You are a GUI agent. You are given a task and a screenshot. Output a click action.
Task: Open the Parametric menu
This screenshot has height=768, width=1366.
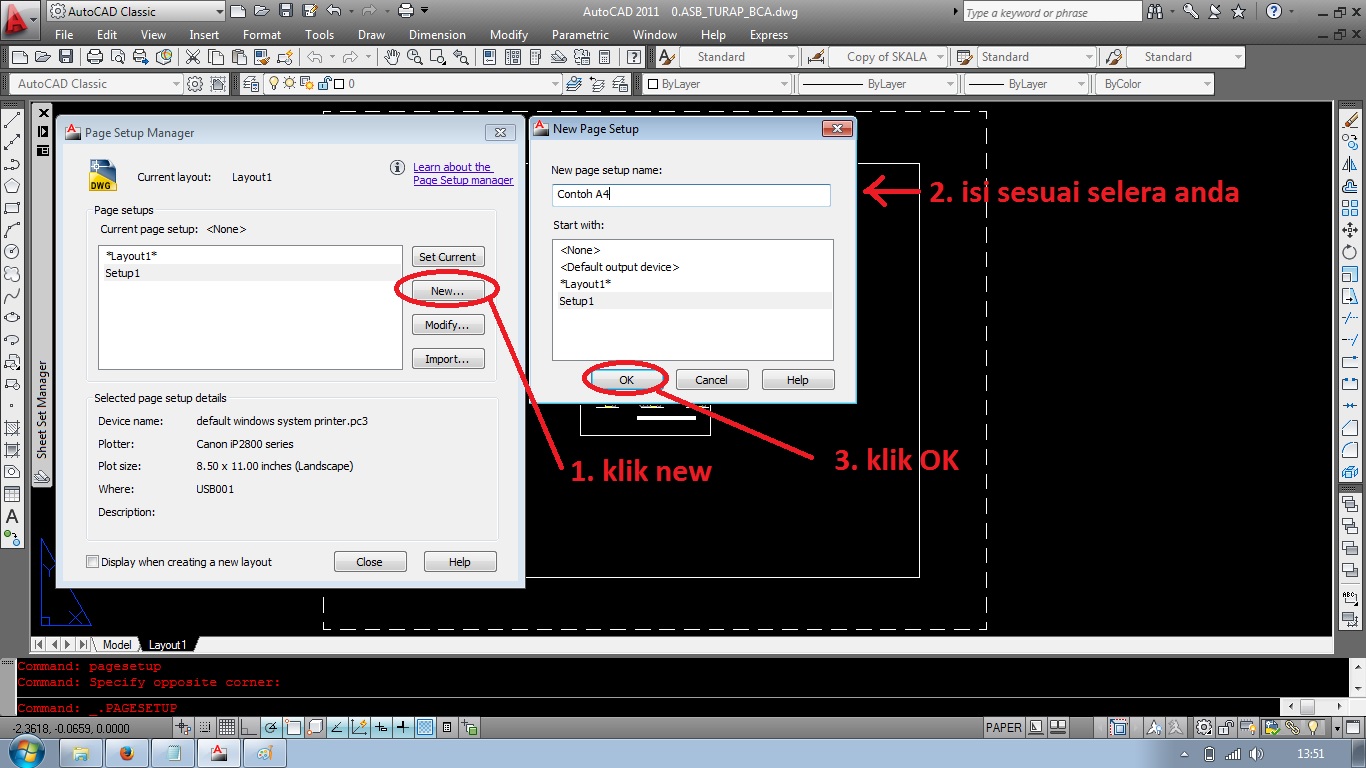pos(579,35)
